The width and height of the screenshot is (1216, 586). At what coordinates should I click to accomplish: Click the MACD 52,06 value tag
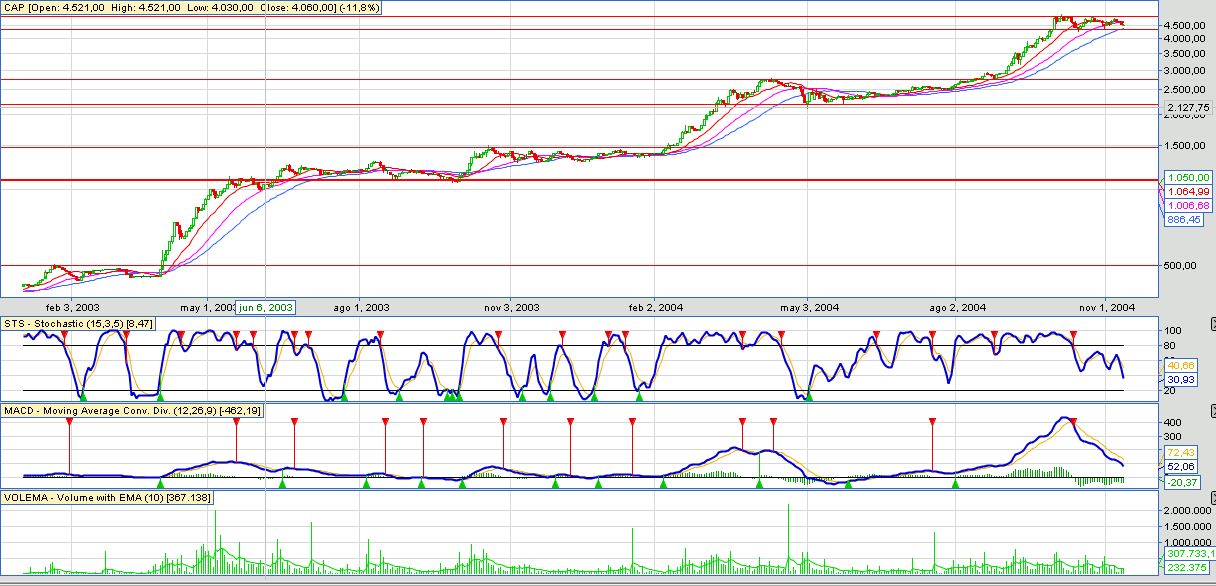(x=1181, y=467)
